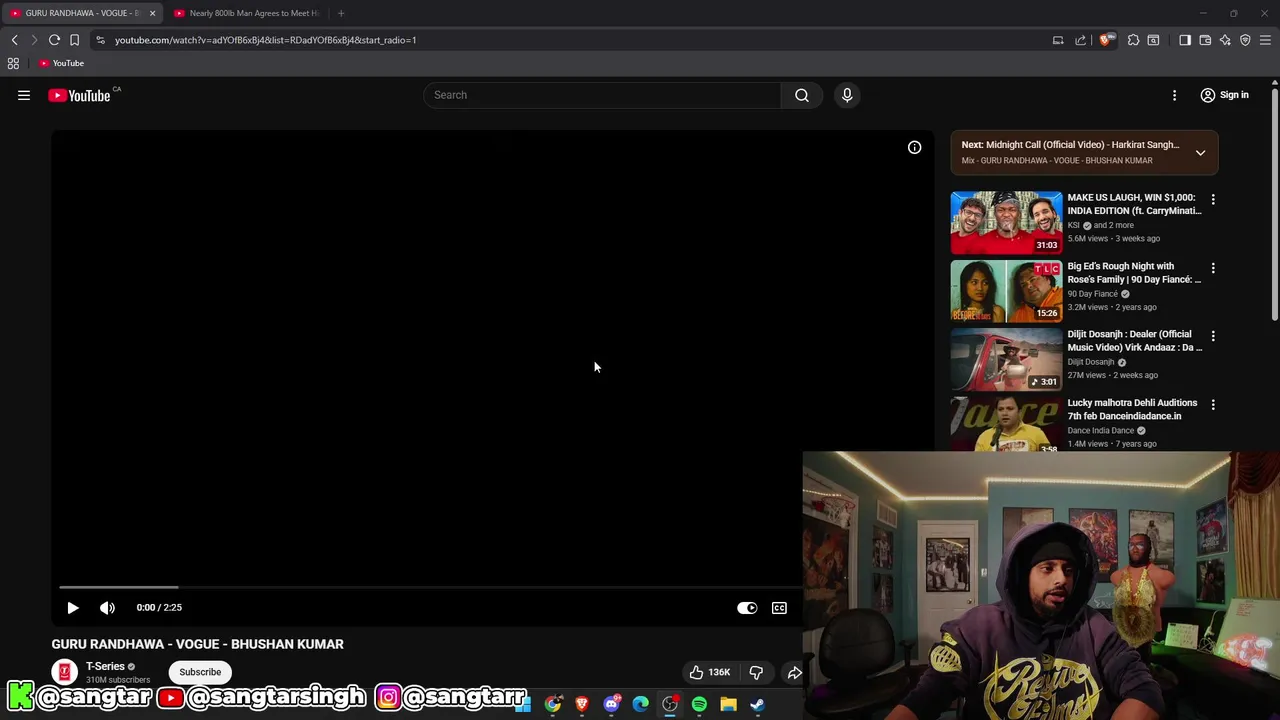This screenshot has width=1280, height=720.
Task: Open the YouTube bookmark in bookmarks bar
Action: click(61, 63)
